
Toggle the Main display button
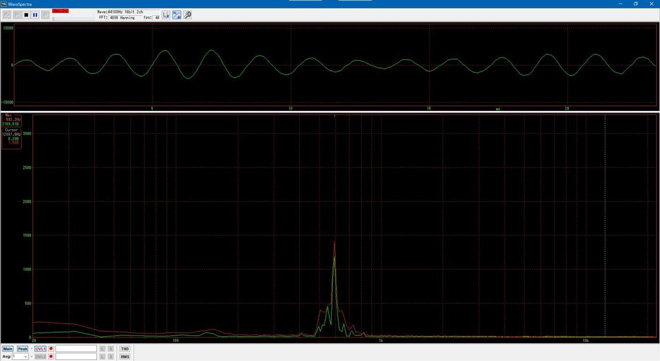[x=8, y=349]
